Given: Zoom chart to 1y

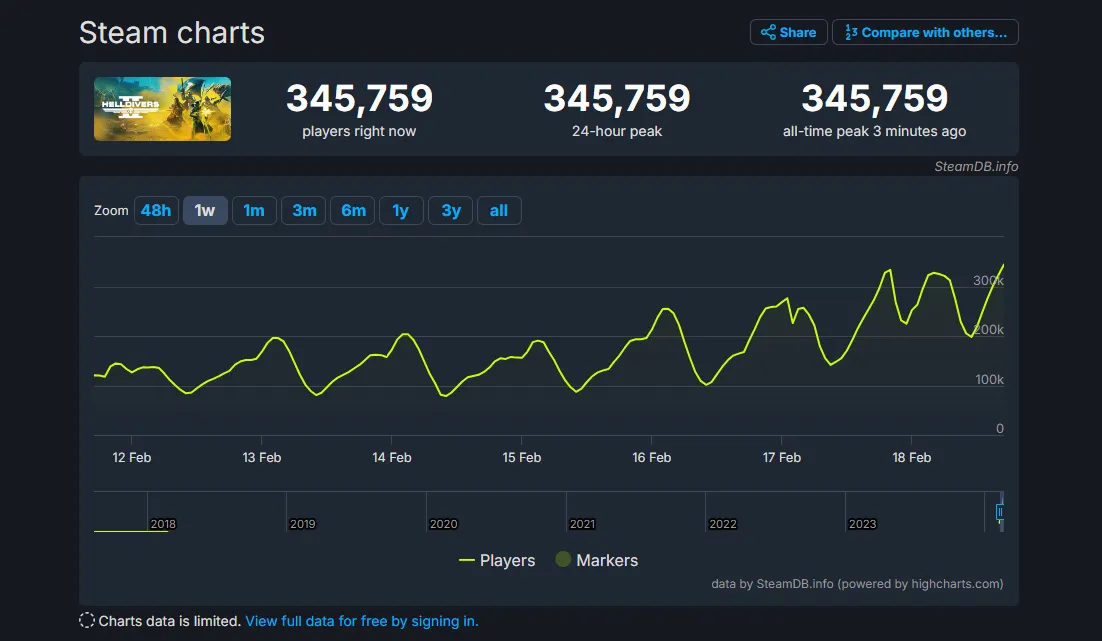Looking at the screenshot, I should tap(401, 210).
